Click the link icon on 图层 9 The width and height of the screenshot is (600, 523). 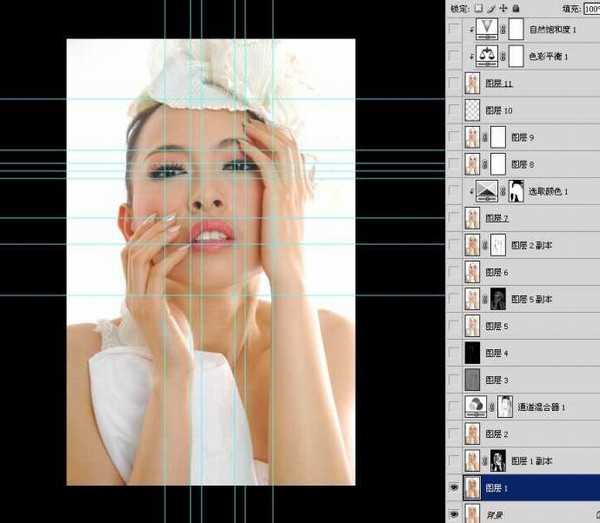(x=487, y=137)
